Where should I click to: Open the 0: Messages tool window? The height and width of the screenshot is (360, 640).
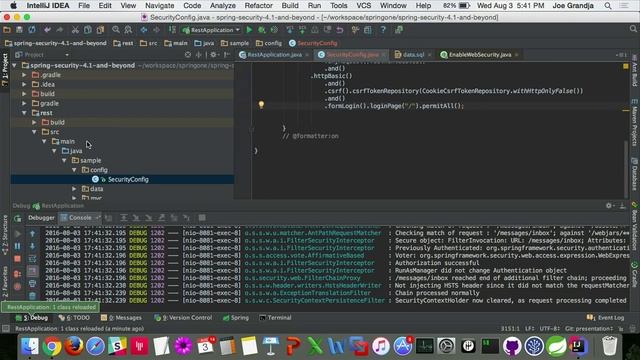click(121, 318)
